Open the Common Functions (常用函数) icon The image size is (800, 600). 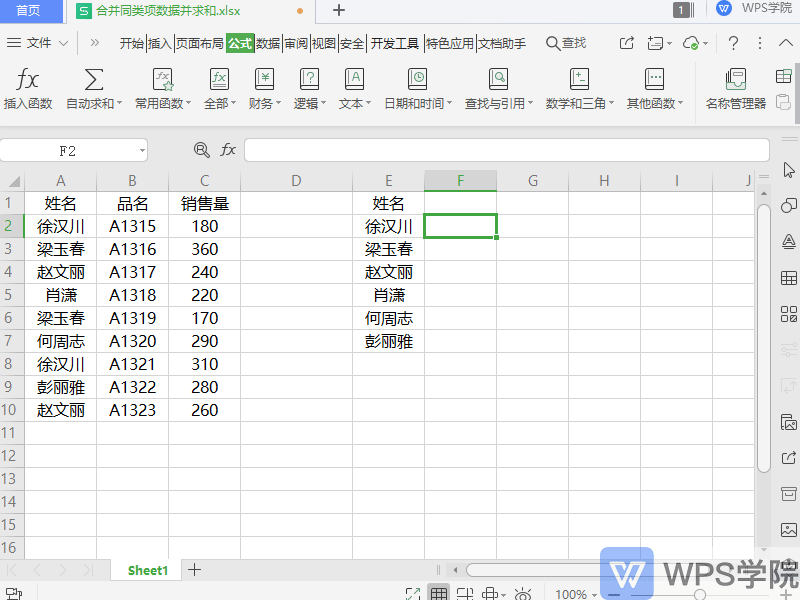click(x=163, y=80)
